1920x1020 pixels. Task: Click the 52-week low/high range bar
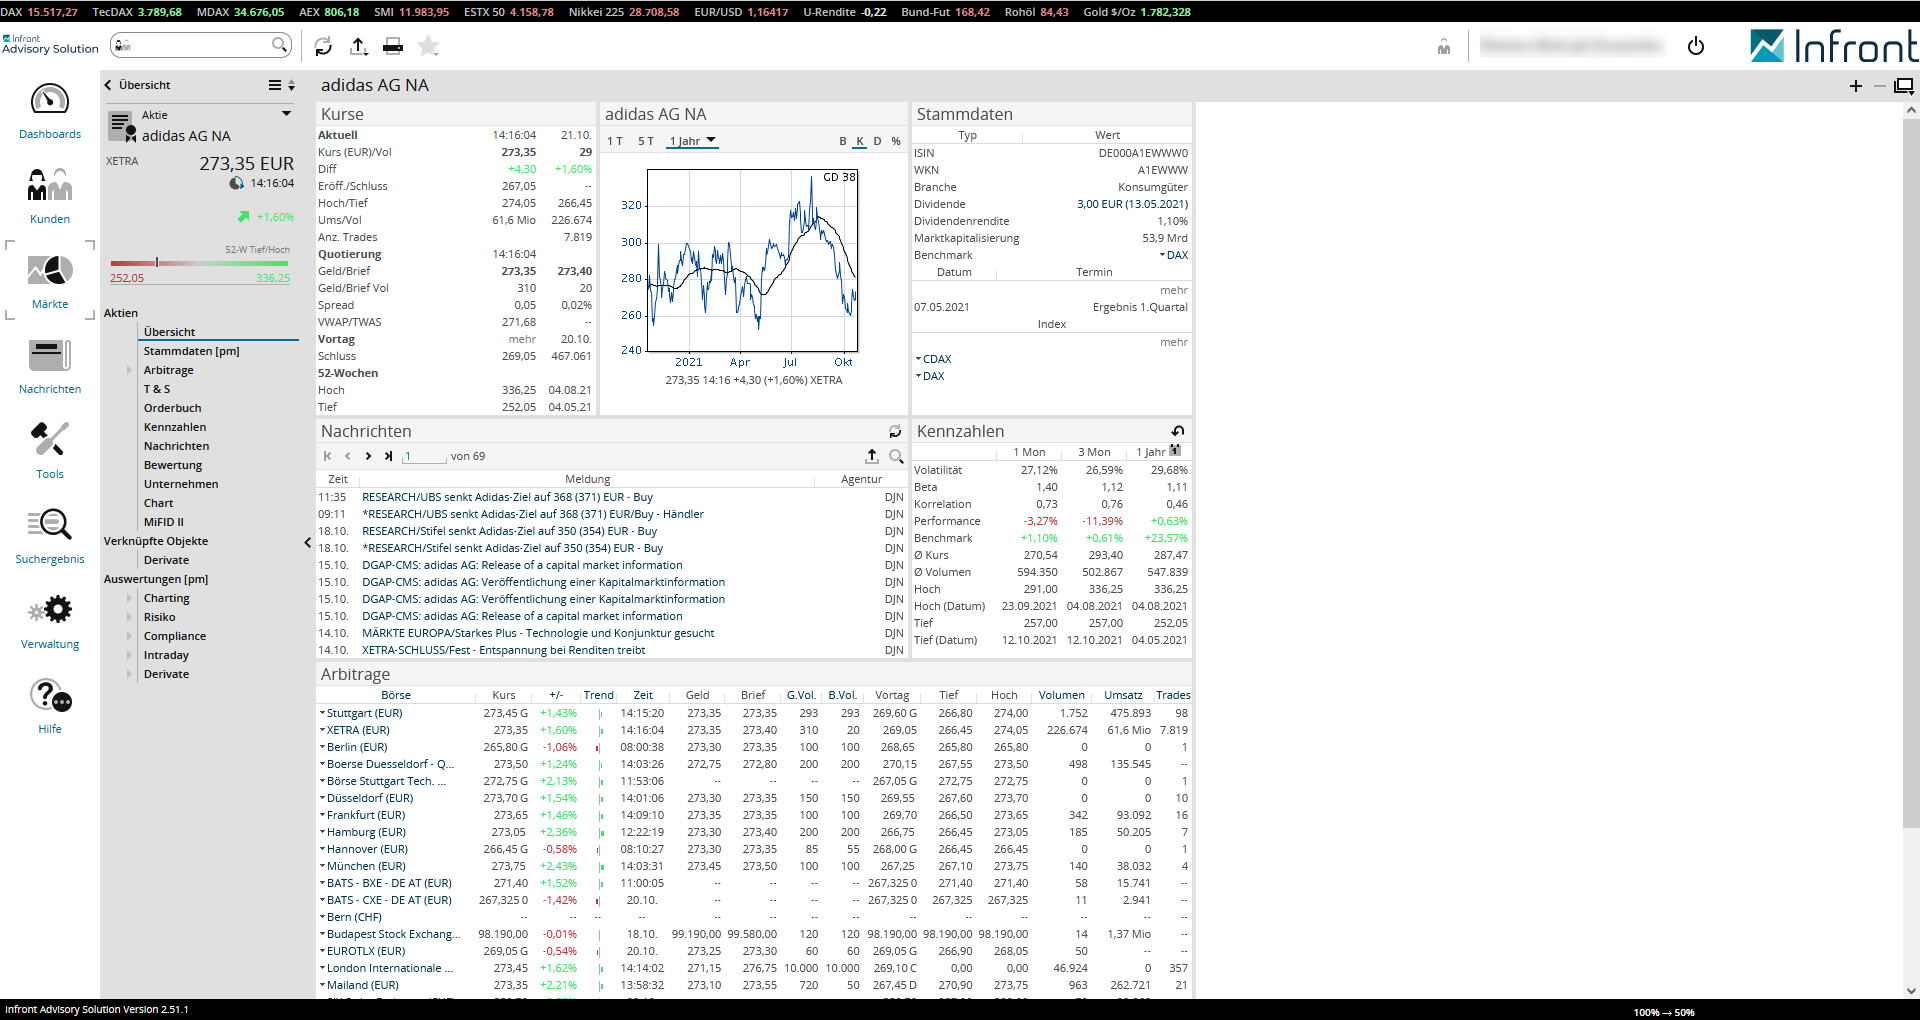(x=199, y=263)
